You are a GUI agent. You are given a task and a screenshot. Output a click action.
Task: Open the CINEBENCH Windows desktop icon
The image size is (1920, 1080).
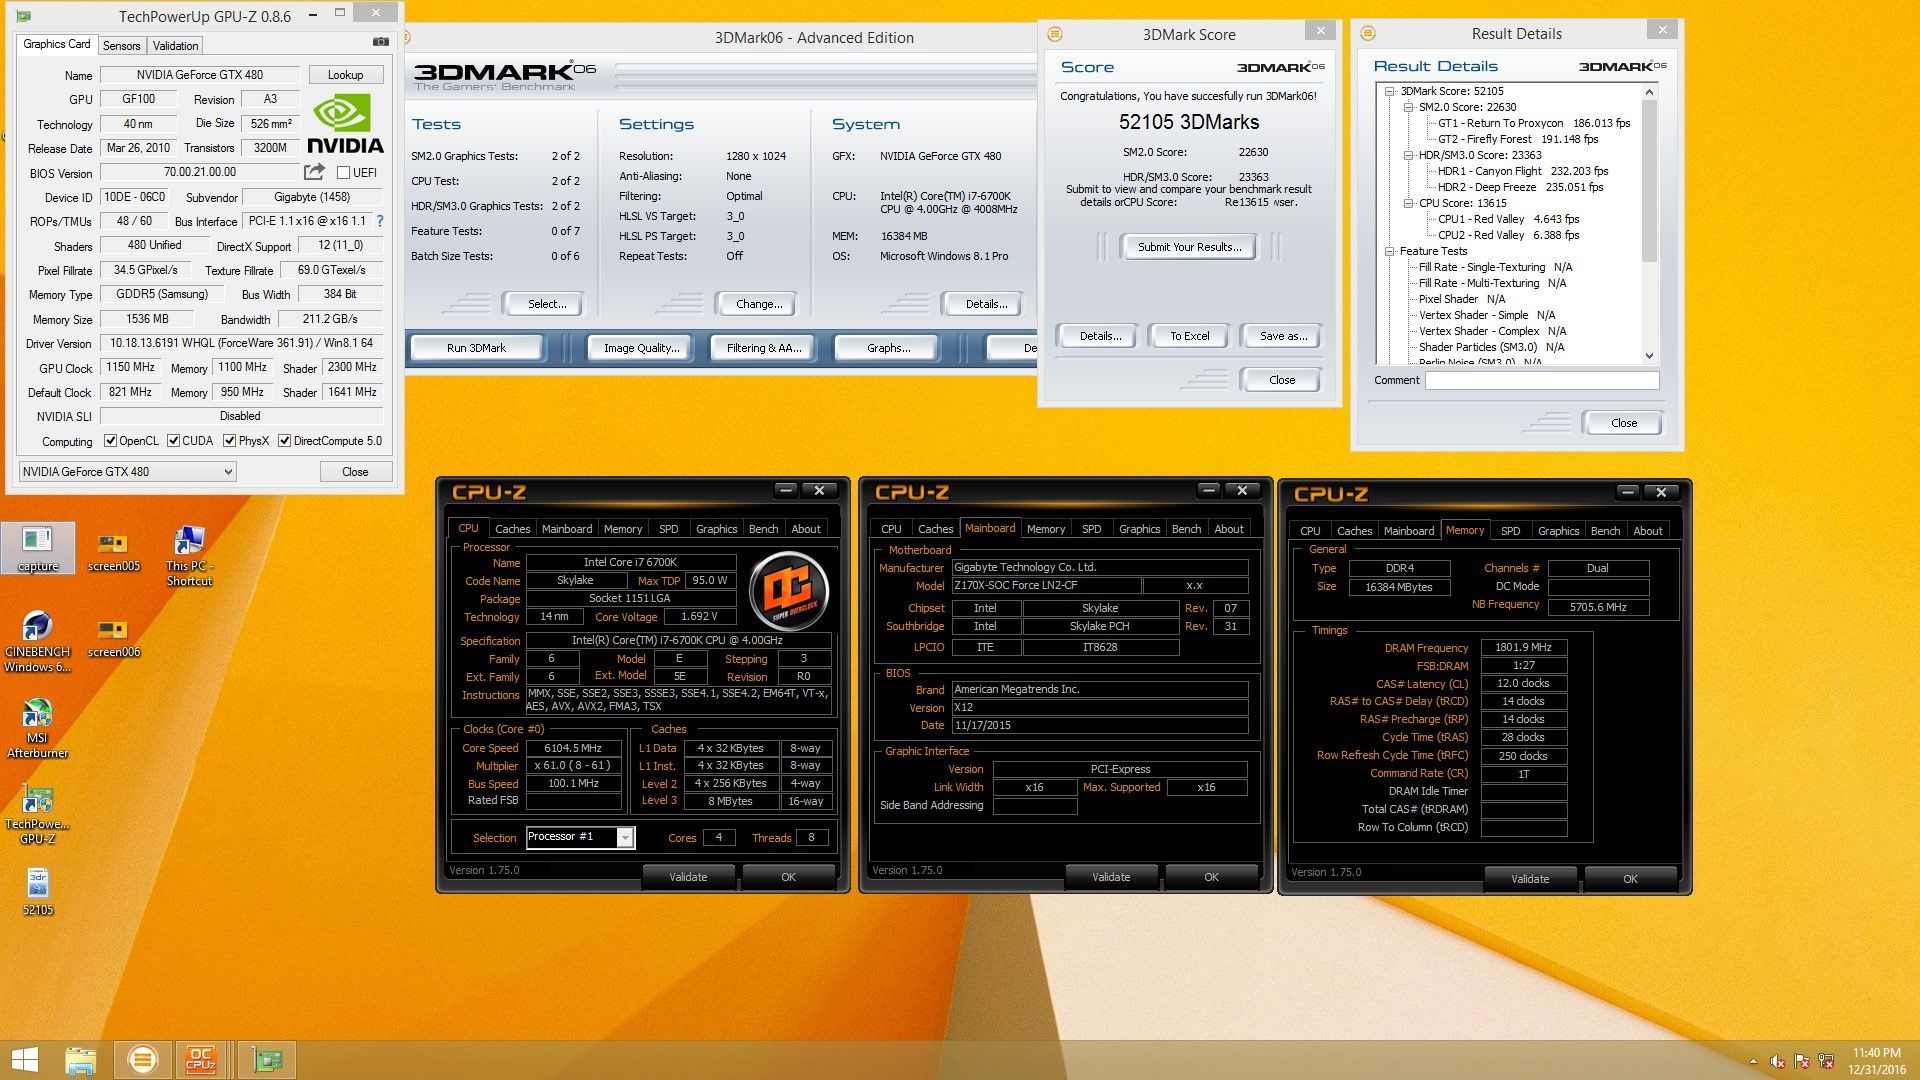pyautogui.click(x=38, y=641)
